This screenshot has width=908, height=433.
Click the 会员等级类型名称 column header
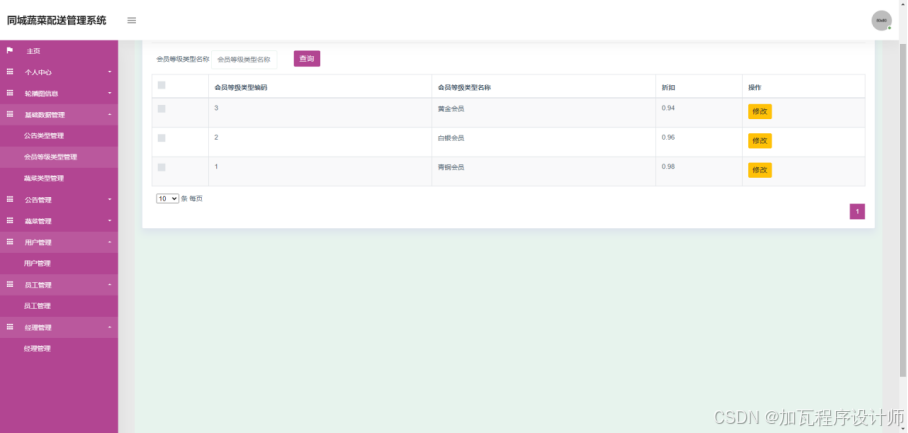[x=464, y=87]
